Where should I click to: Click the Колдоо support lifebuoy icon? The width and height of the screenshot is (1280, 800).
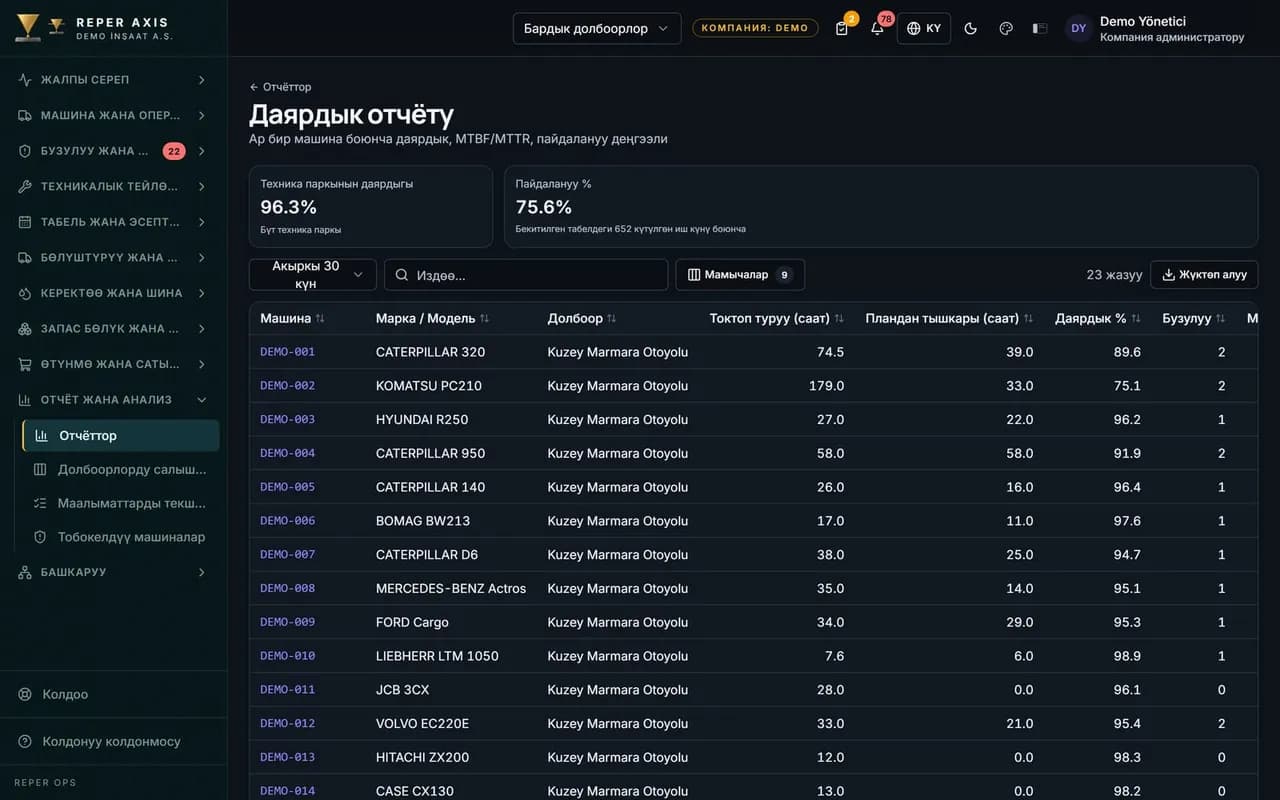[x=25, y=694]
